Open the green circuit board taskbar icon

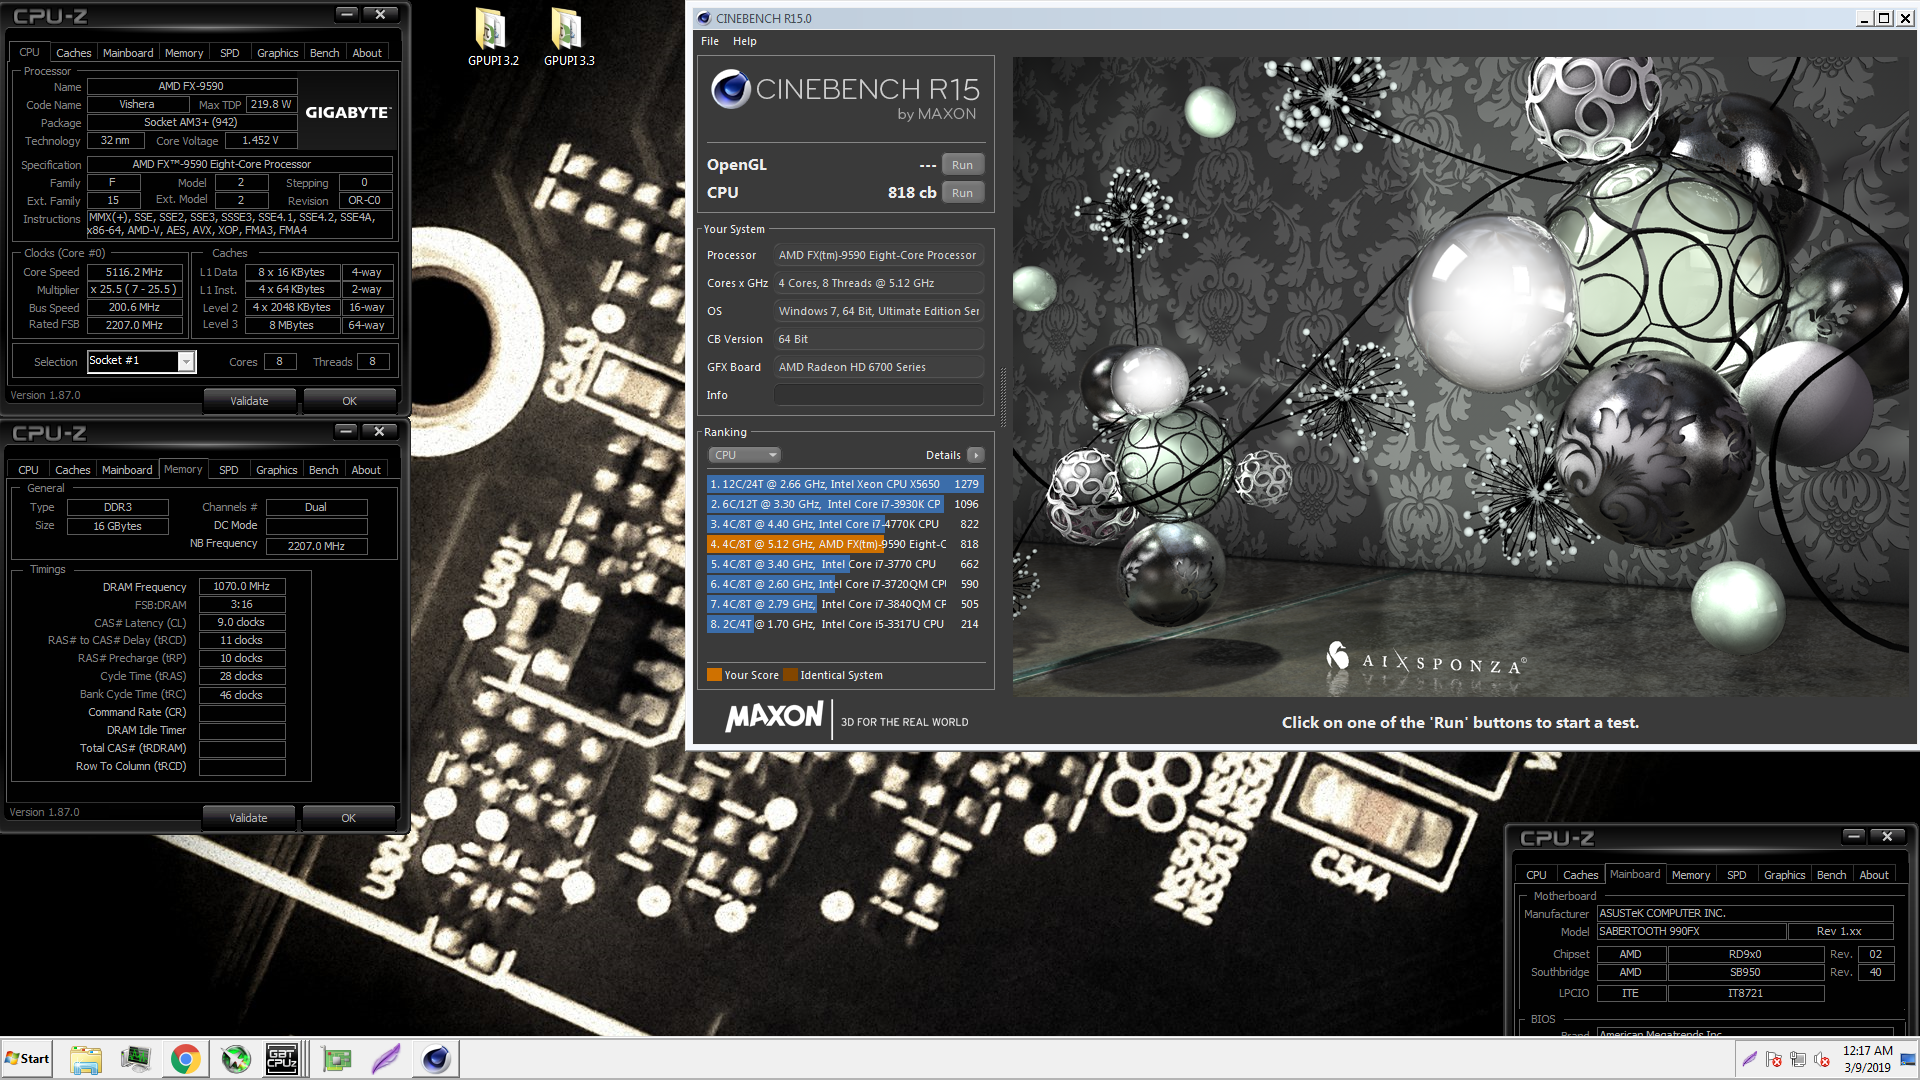(336, 1059)
